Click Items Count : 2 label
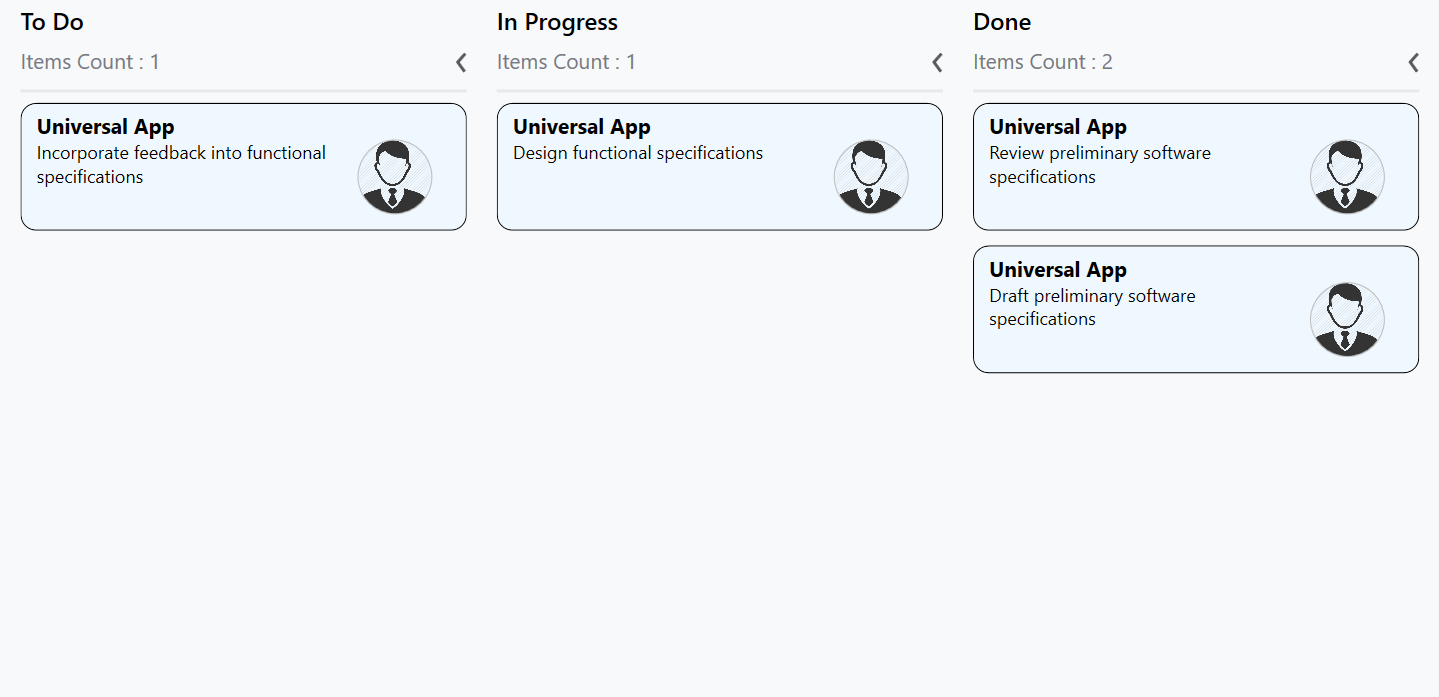This screenshot has width=1439, height=697. [x=1043, y=62]
